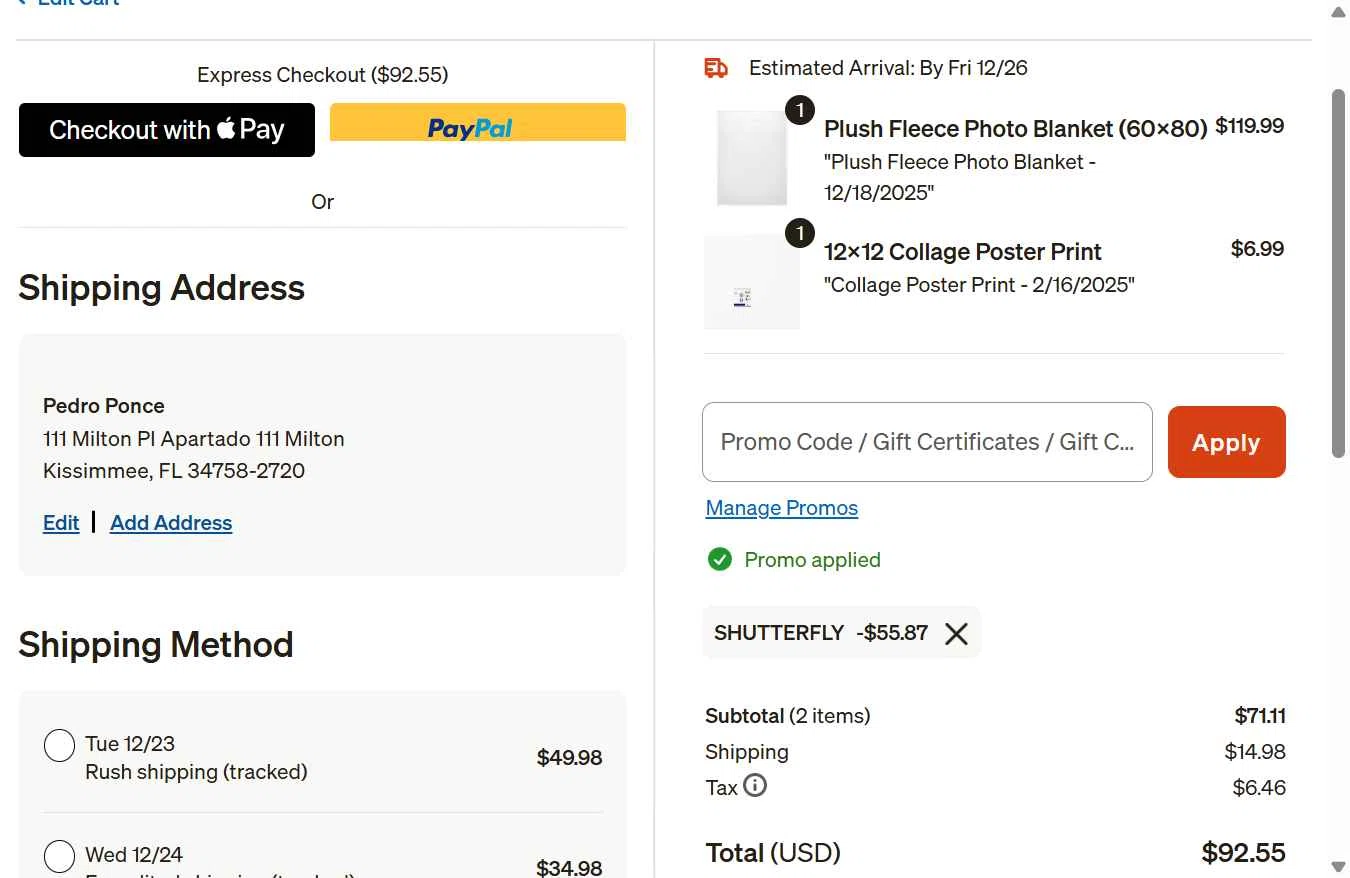Remove the SHUTTERFLY promo code
Image resolution: width=1350 pixels, height=878 pixels.
pos(956,633)
